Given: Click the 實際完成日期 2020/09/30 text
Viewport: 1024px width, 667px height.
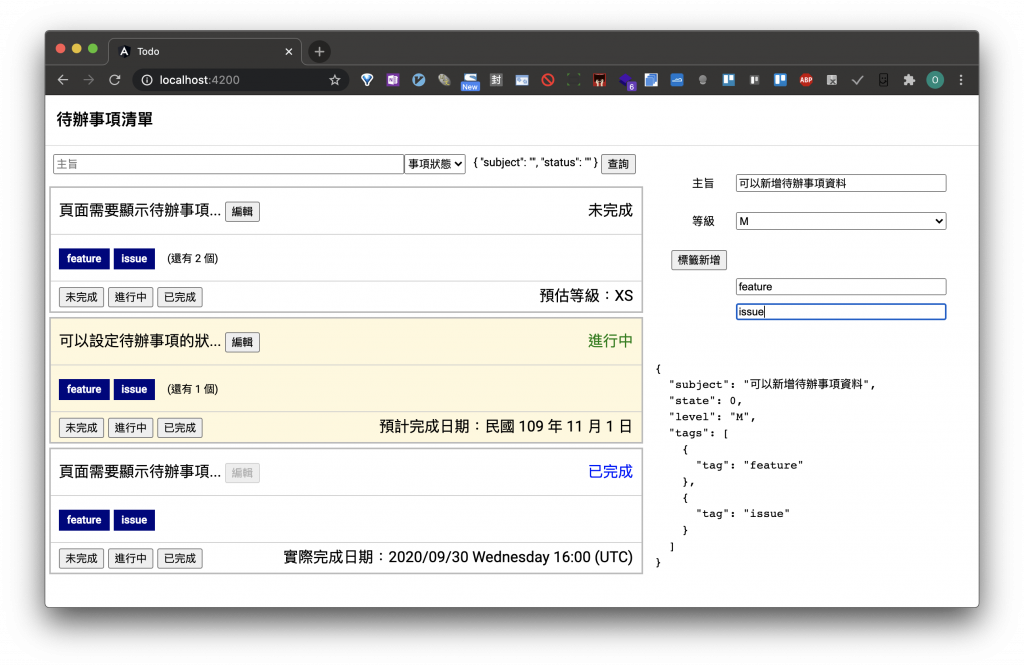Looking at the screenshot, I should (x=458, y=557).
